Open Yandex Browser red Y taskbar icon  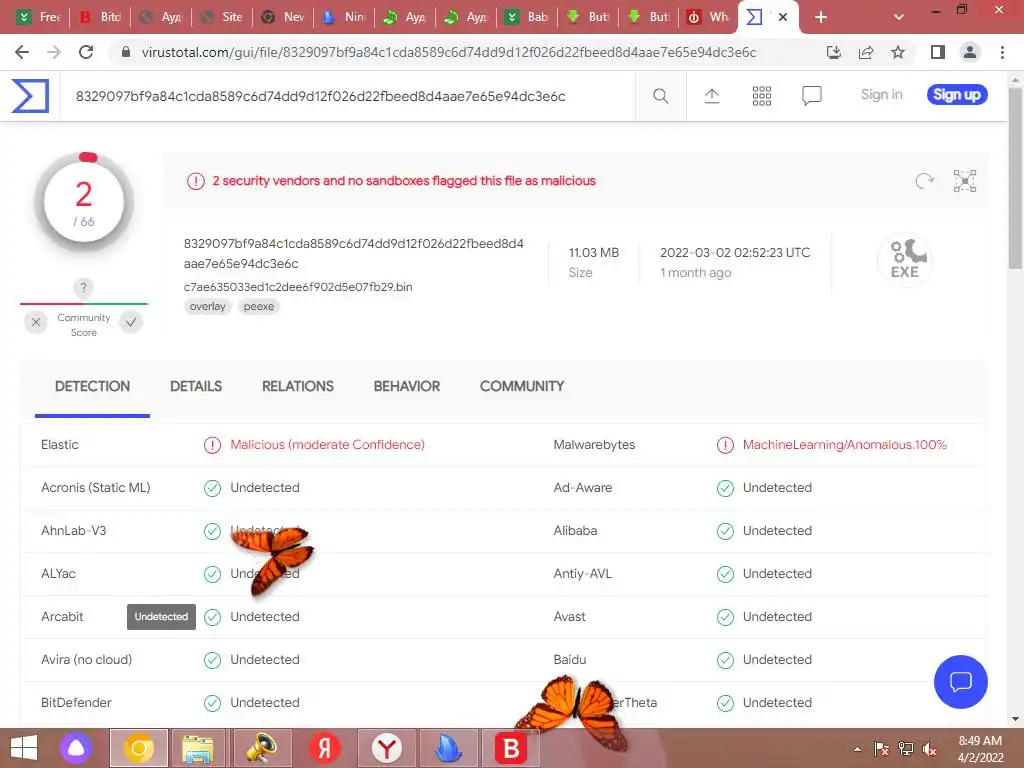coord(387,748)
